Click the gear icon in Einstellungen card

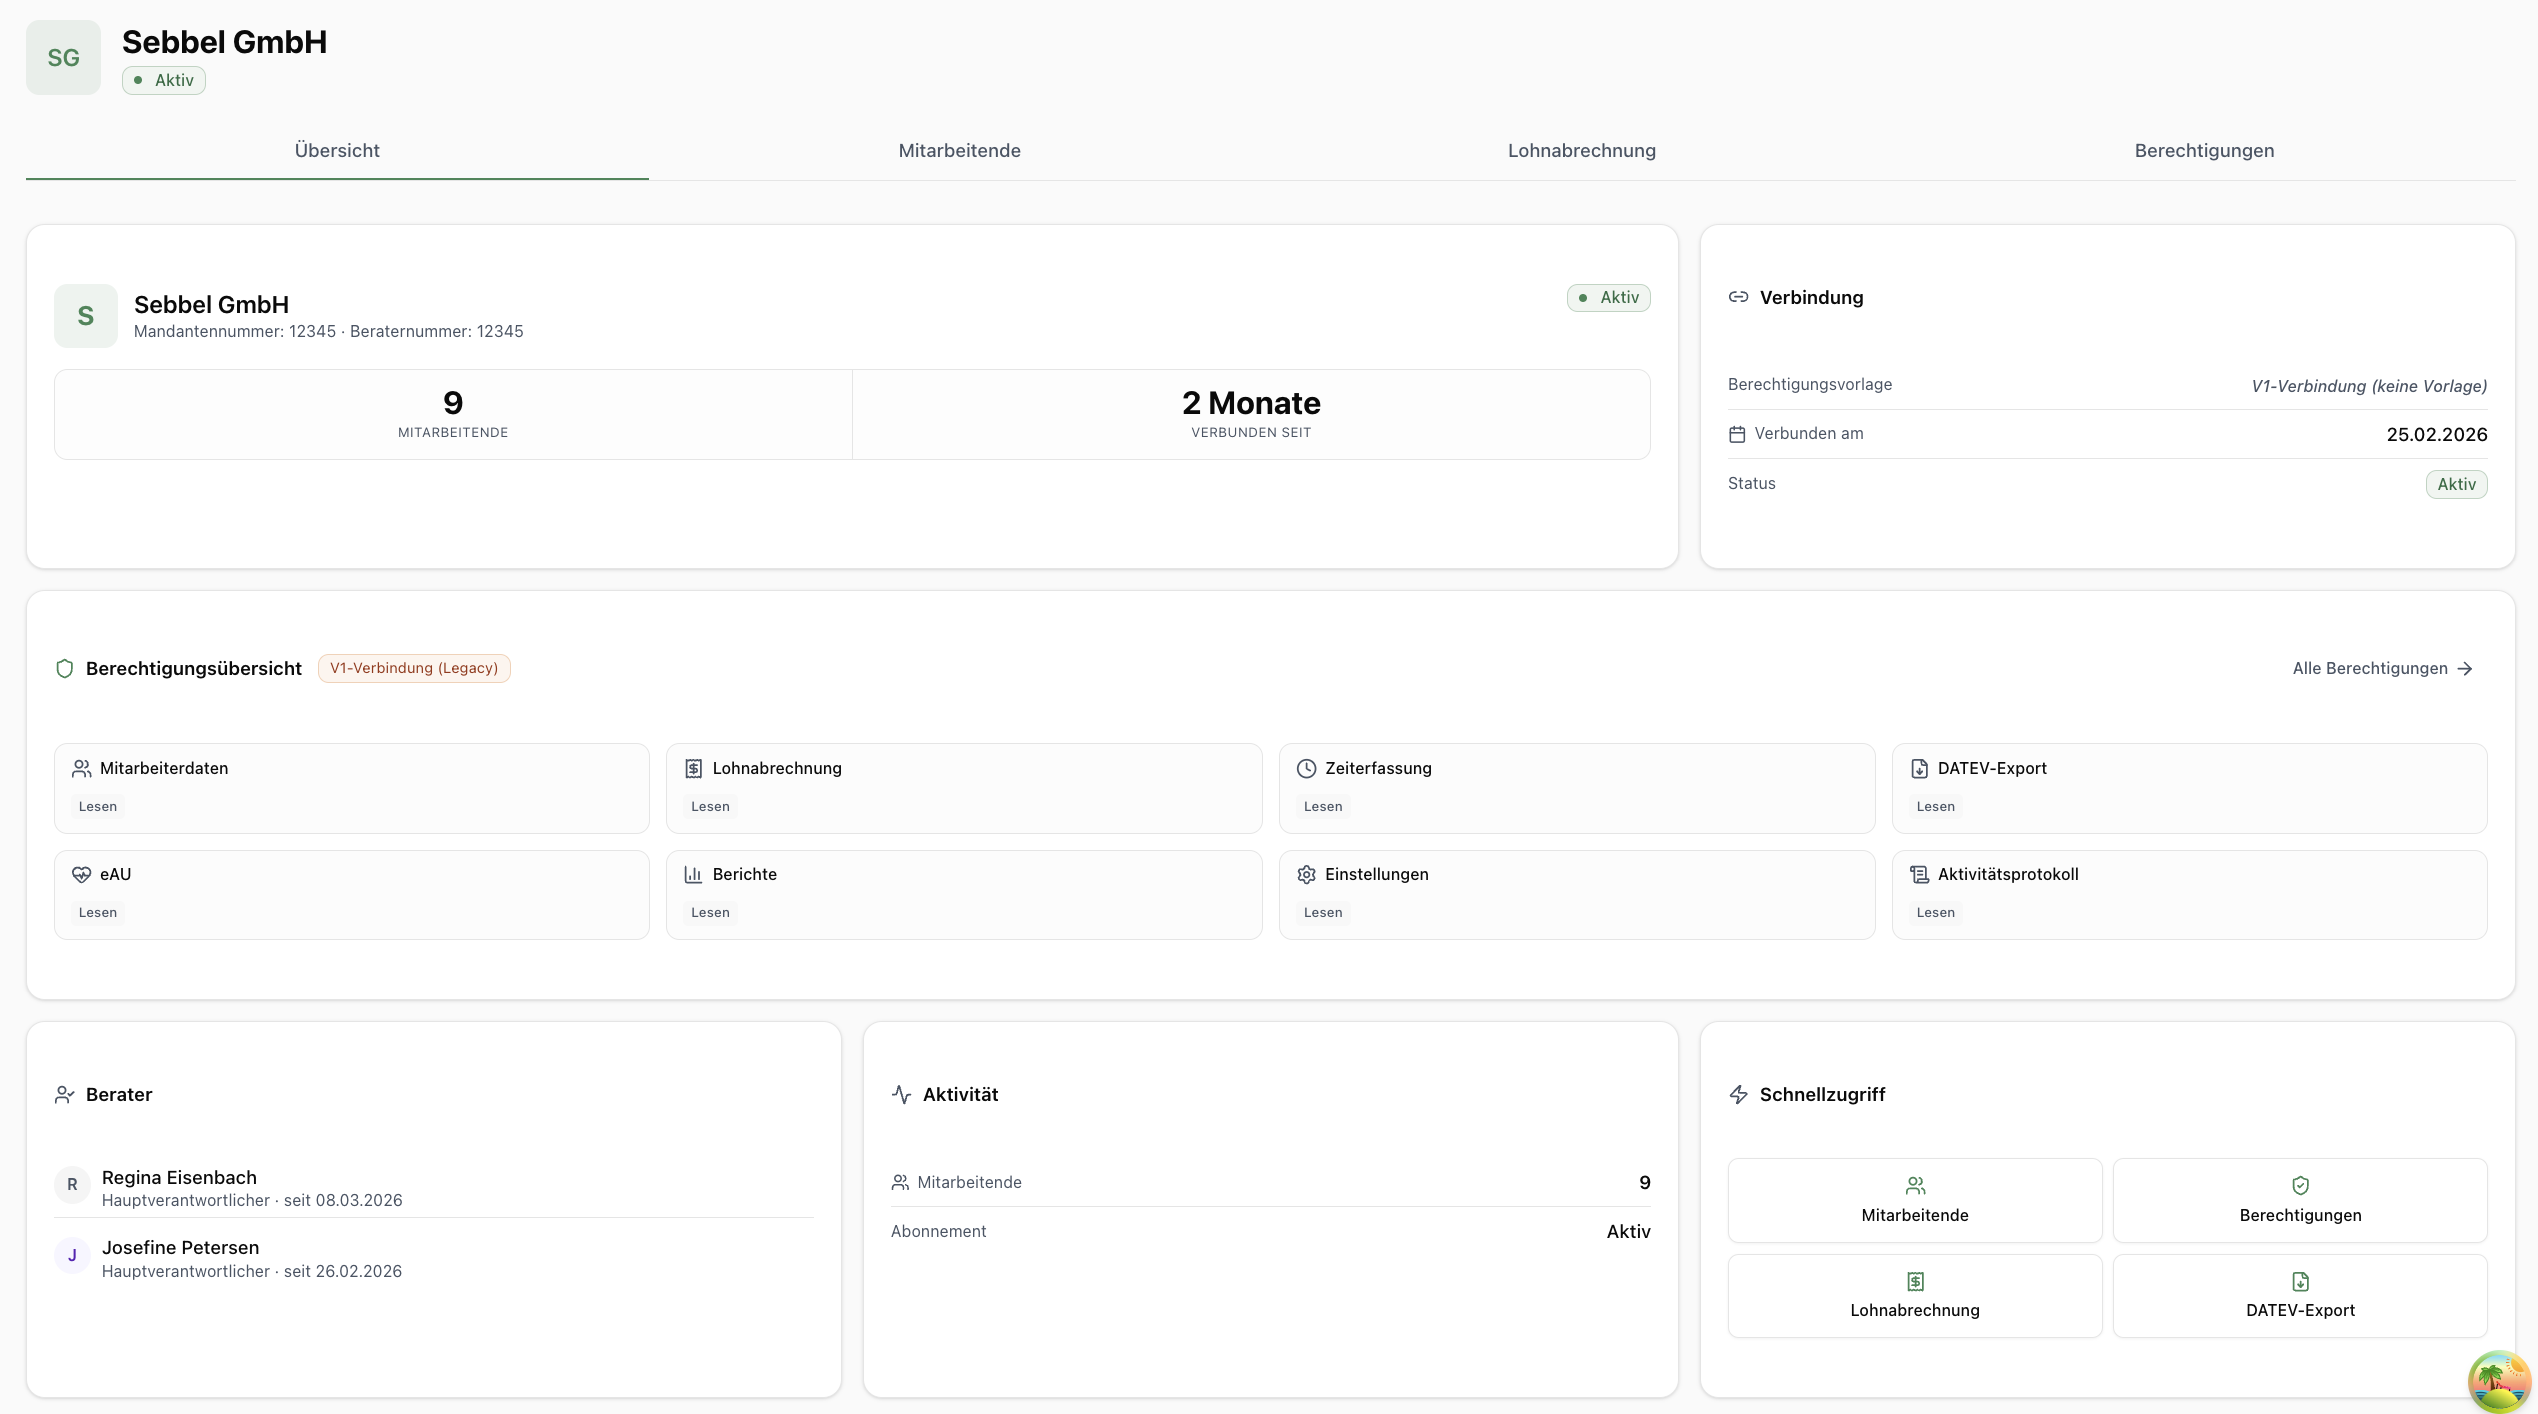tap(1307, 875)
